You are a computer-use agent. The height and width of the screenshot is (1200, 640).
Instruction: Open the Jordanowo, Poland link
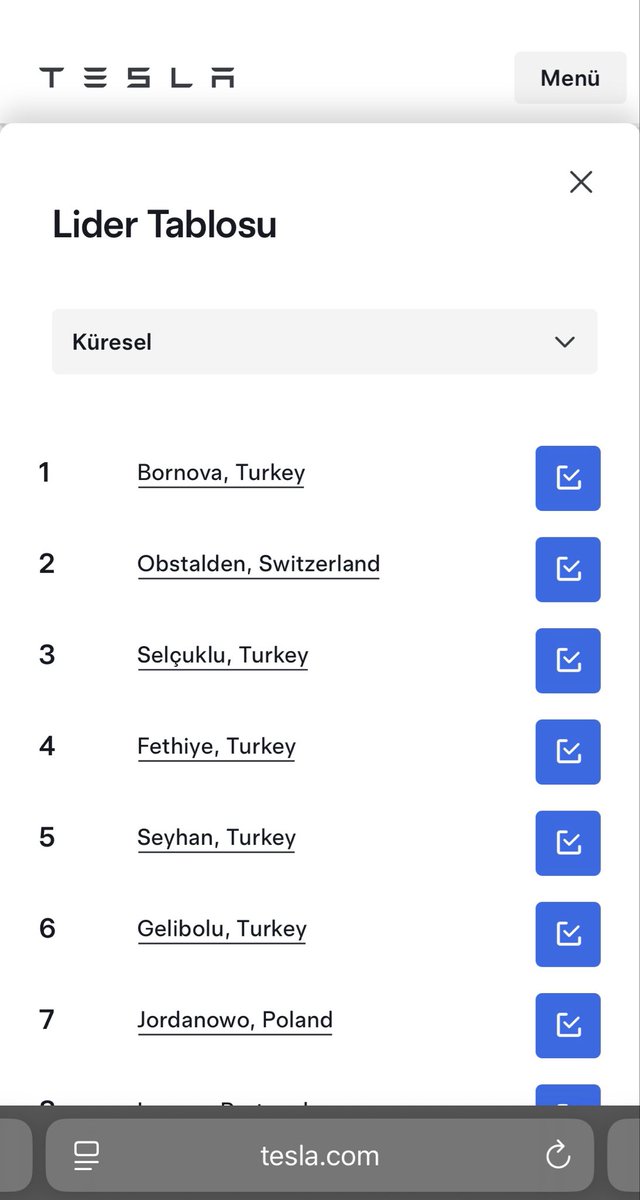coord(235,1020)
